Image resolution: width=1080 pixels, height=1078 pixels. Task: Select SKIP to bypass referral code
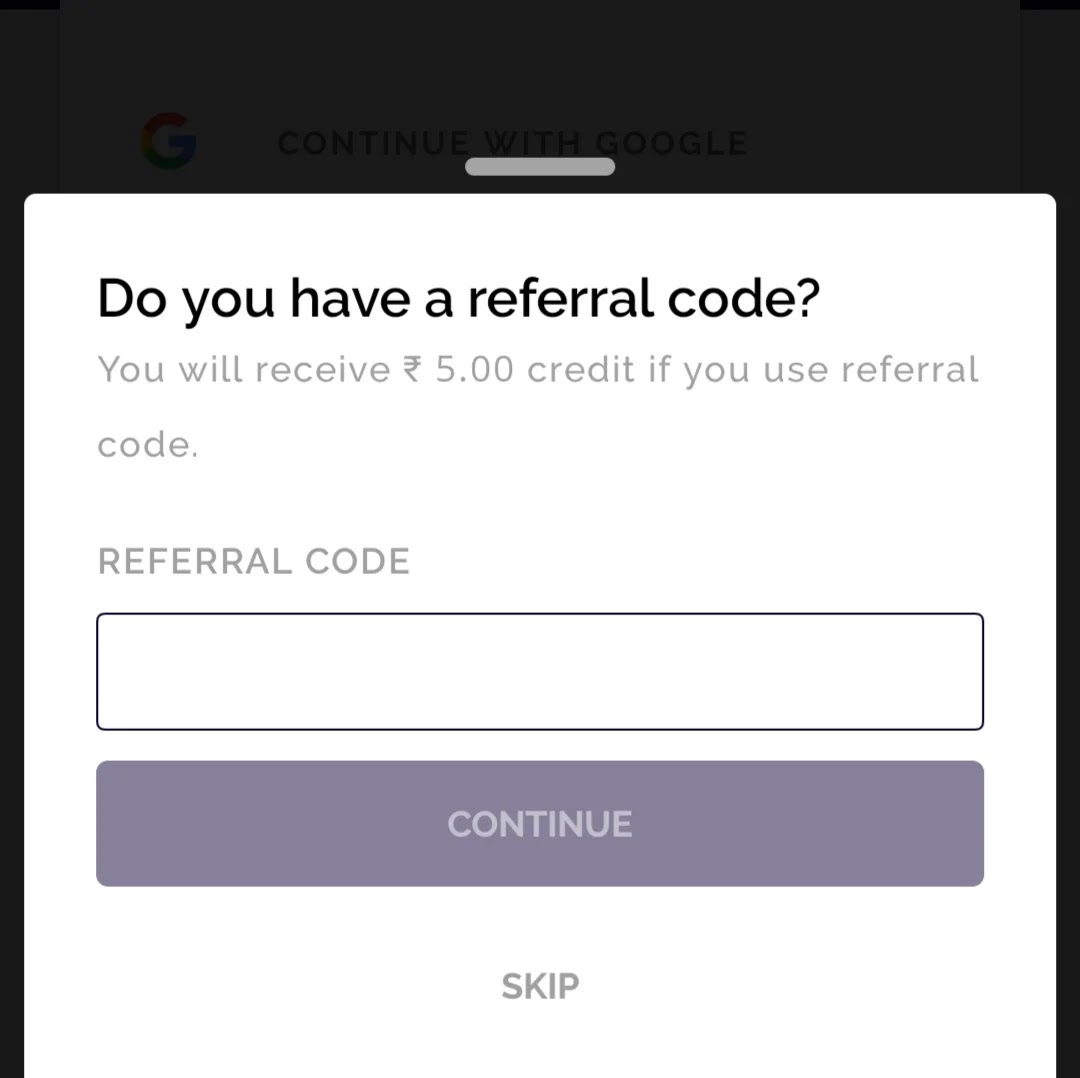[540, 986]
